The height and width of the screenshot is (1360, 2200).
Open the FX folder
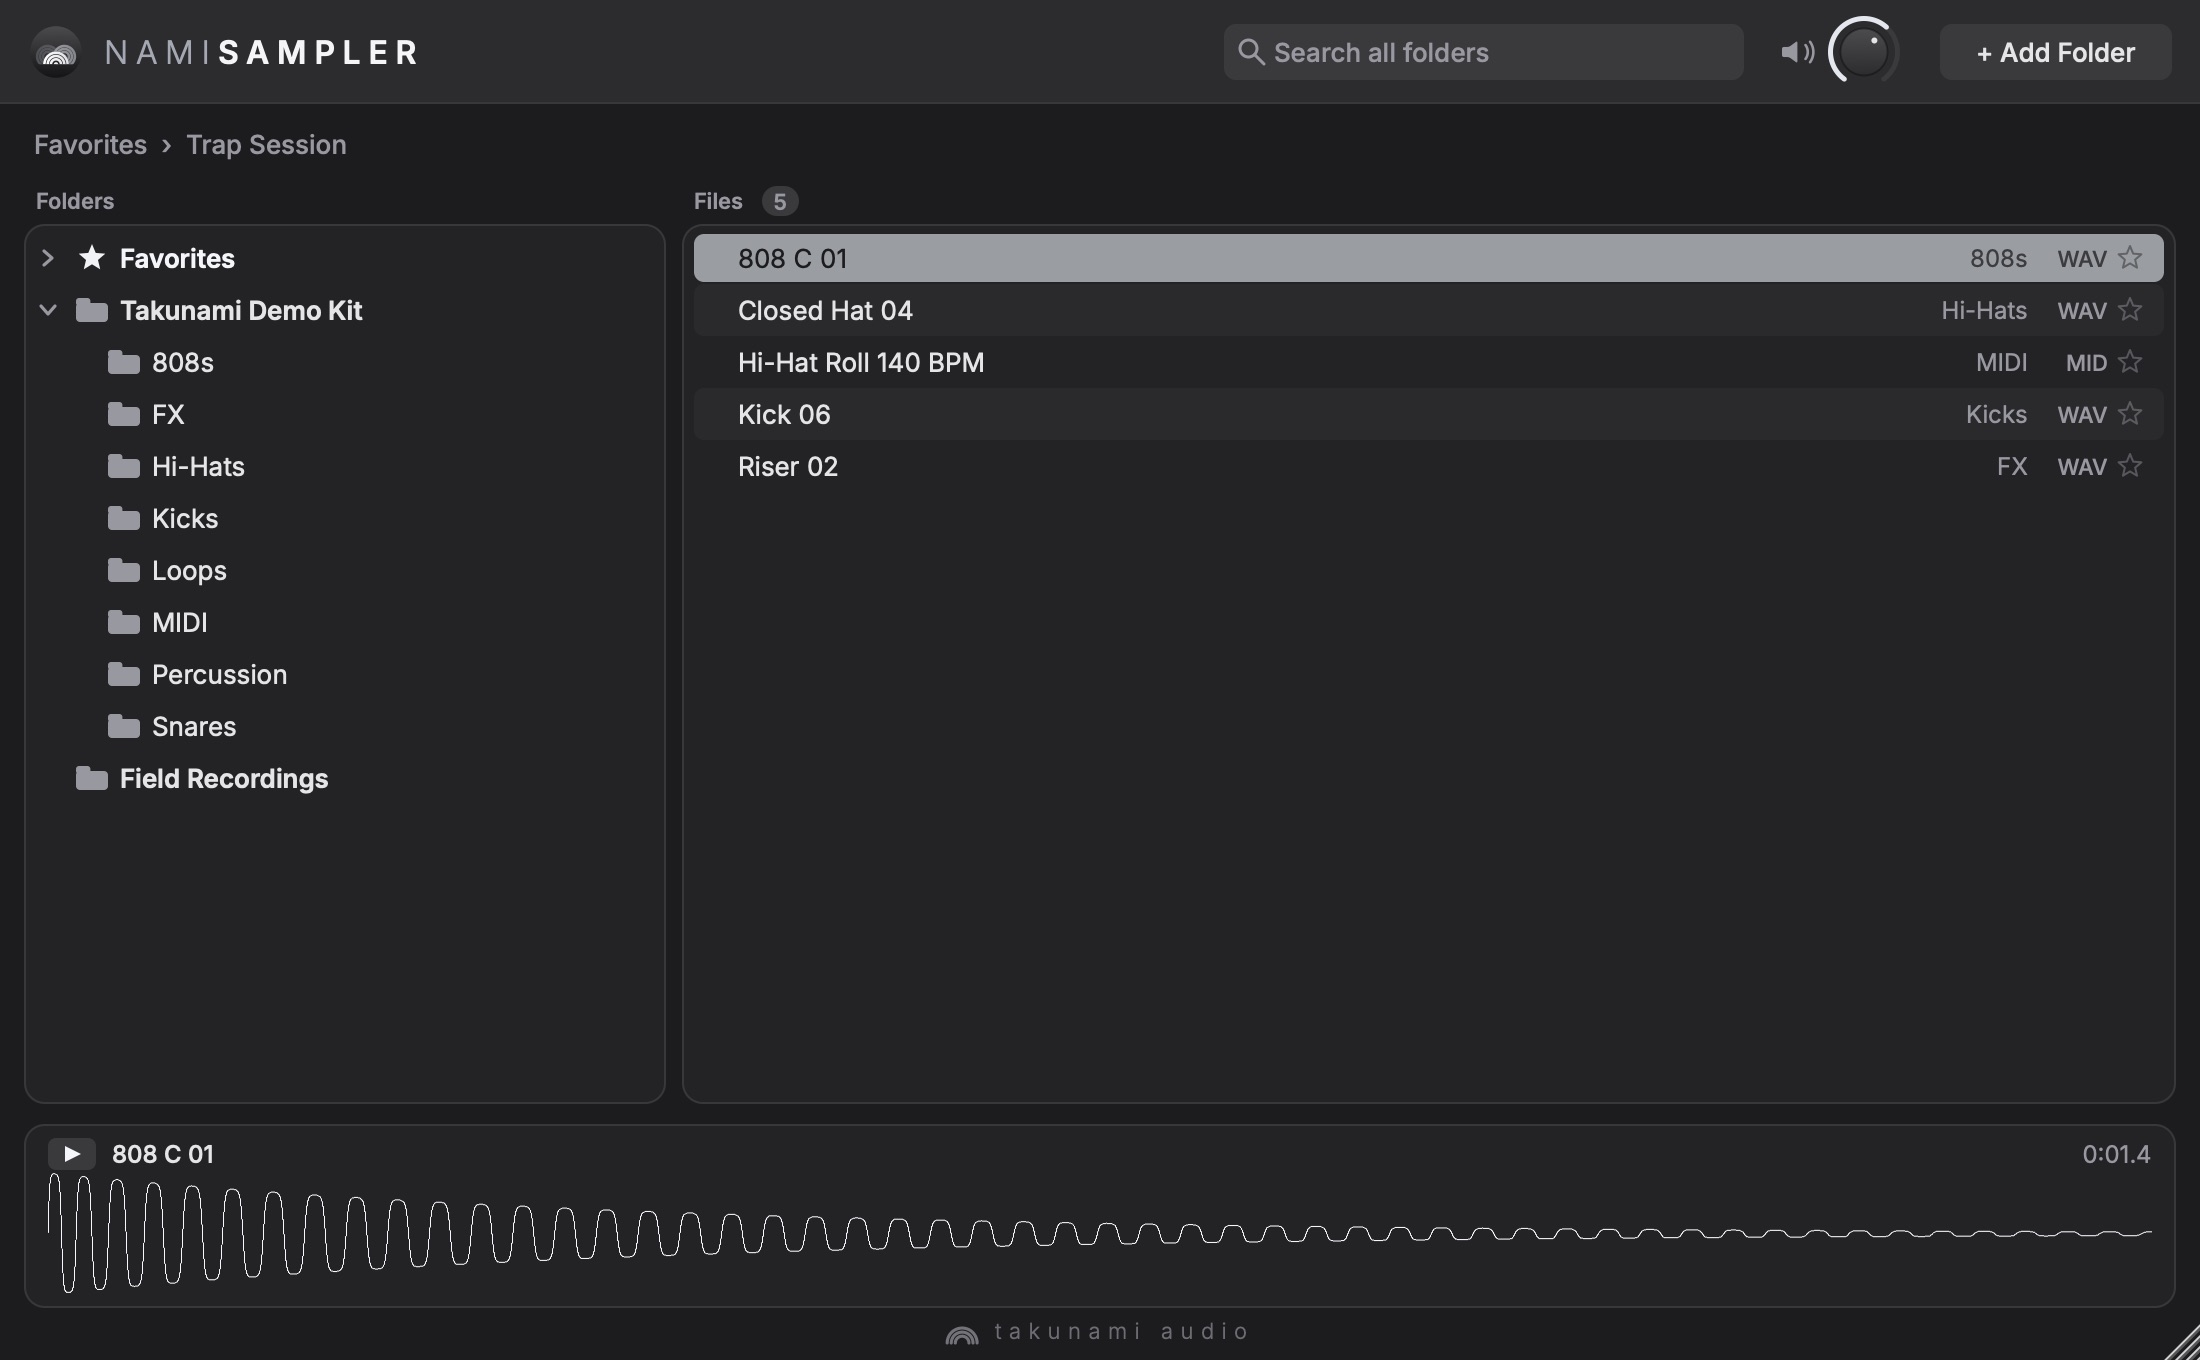tap(345, 414)
